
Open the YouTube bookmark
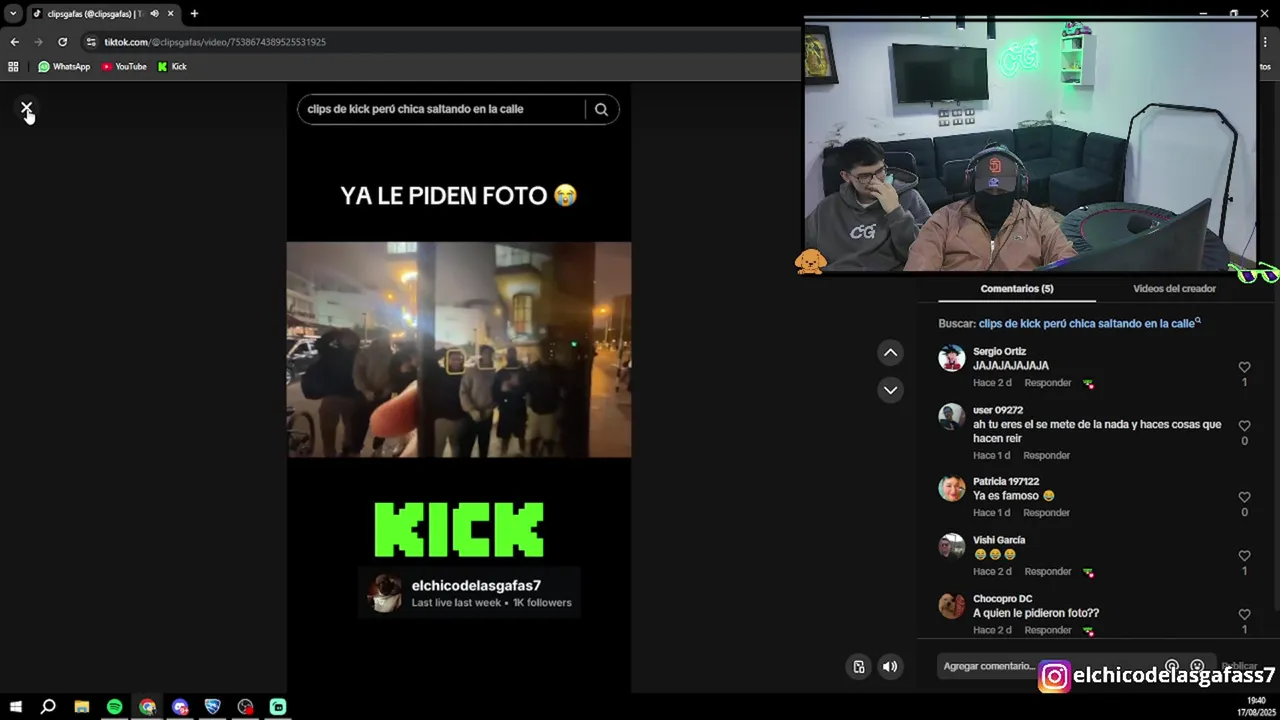tap(124, 67)
